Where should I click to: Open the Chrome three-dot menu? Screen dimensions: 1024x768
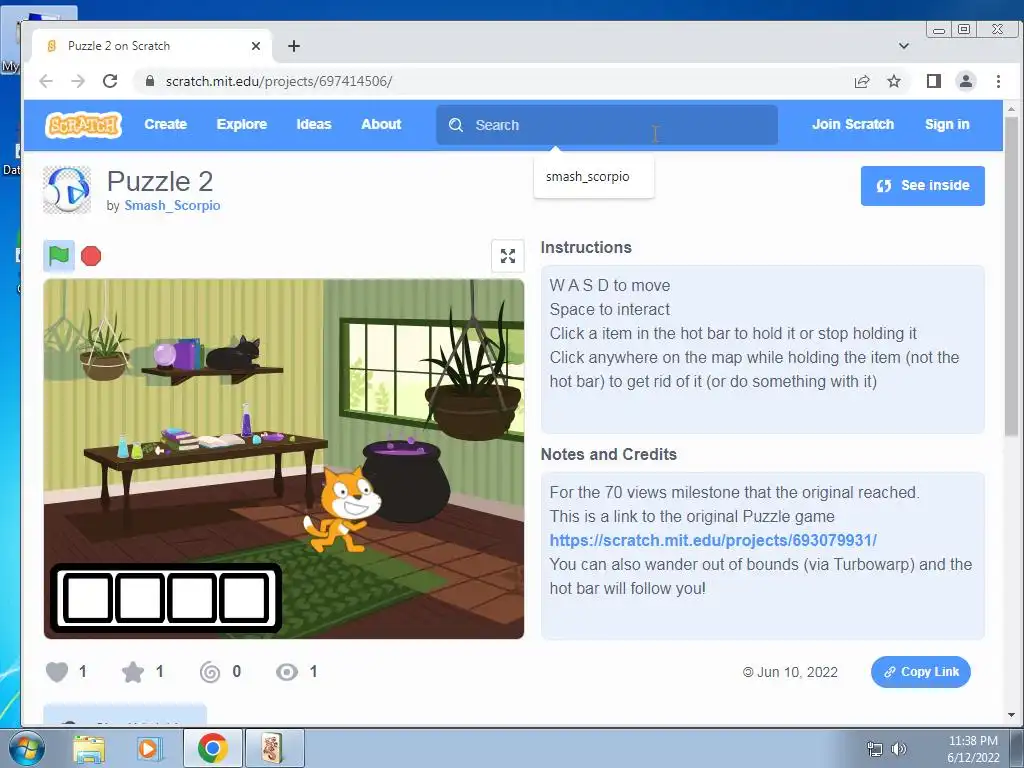click(998, 81)
